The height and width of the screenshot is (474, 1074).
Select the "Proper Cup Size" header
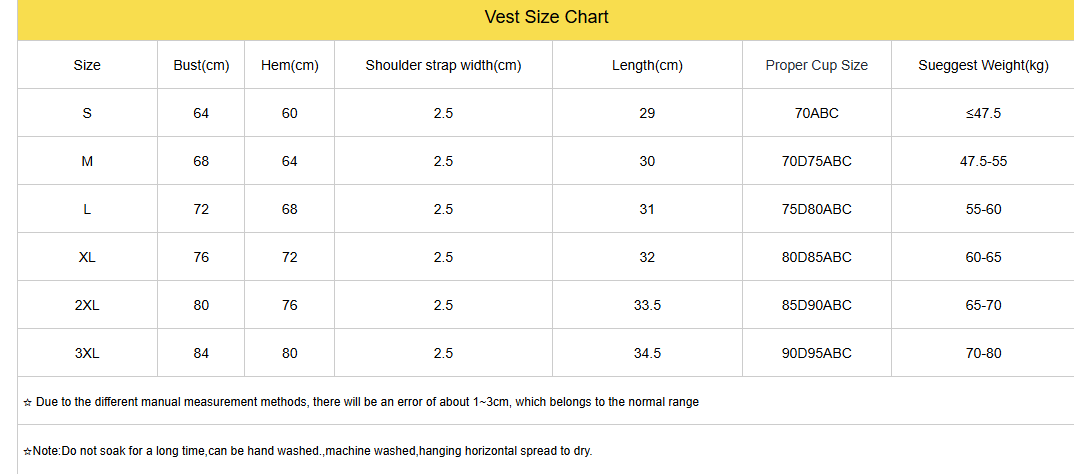tap(816, 66)
